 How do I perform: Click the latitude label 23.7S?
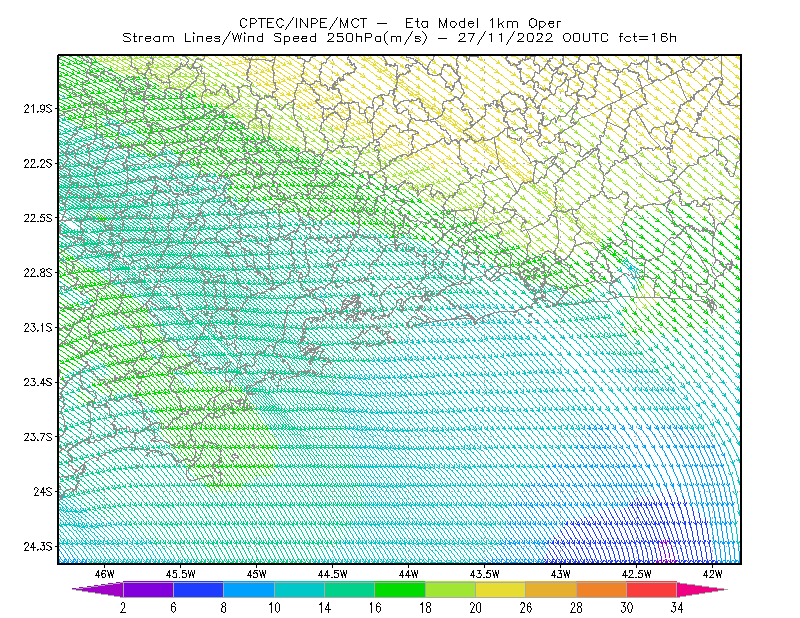tap(38, 437)
